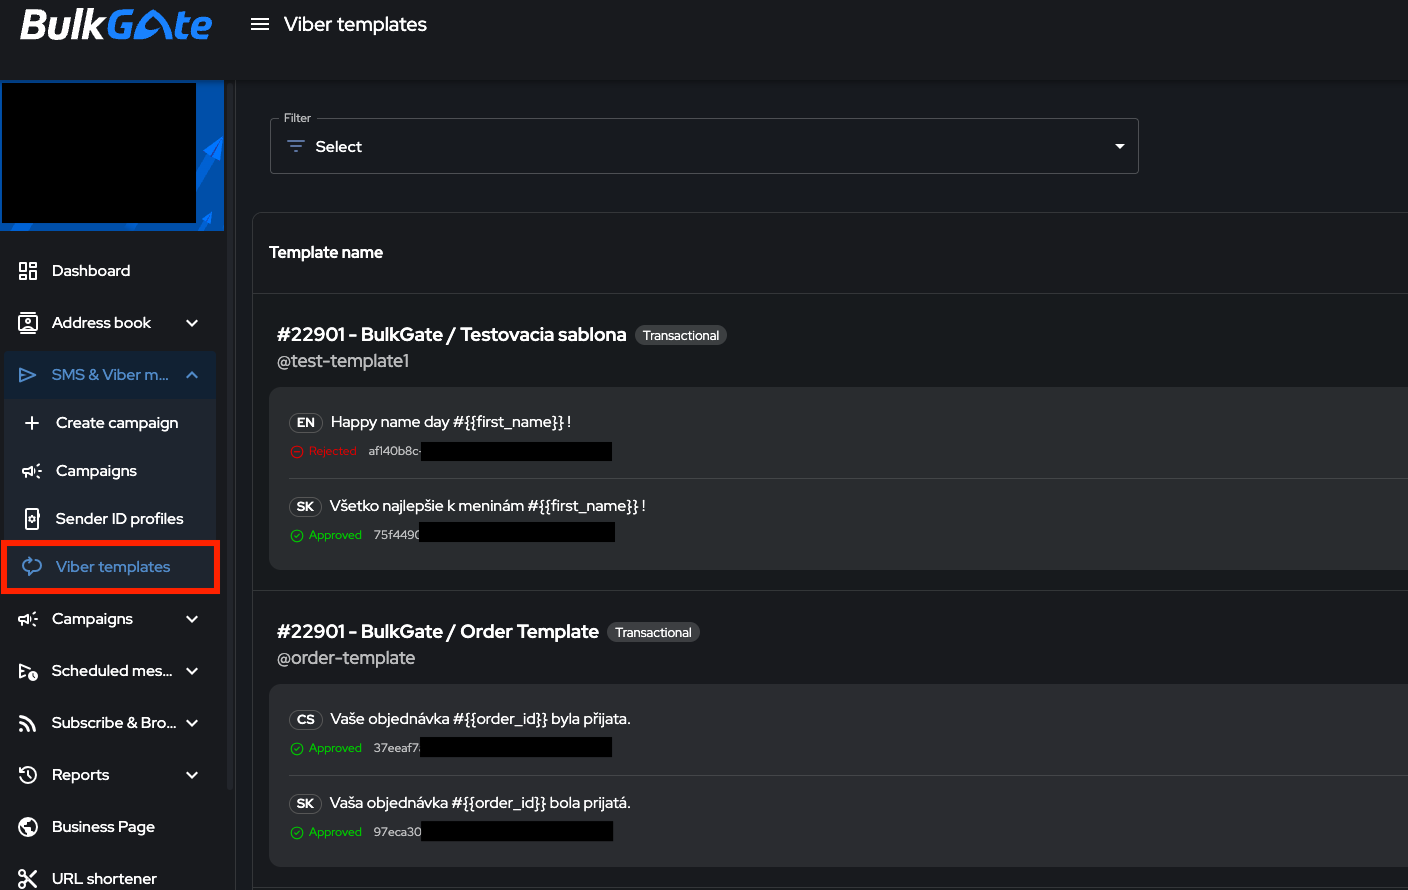
Task: Click the sidebar vertical scrollbar
Action: coord(230,436)
